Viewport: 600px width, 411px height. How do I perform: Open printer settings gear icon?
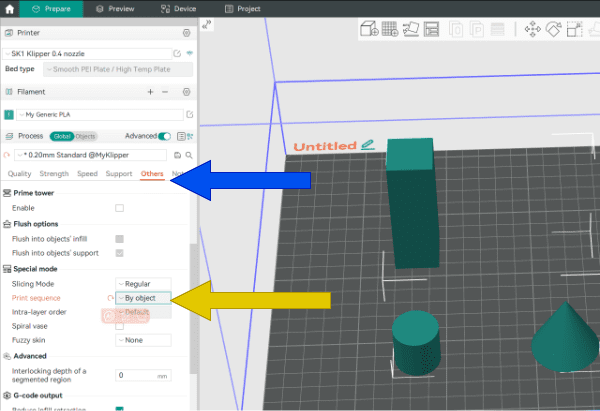(186, 33)
